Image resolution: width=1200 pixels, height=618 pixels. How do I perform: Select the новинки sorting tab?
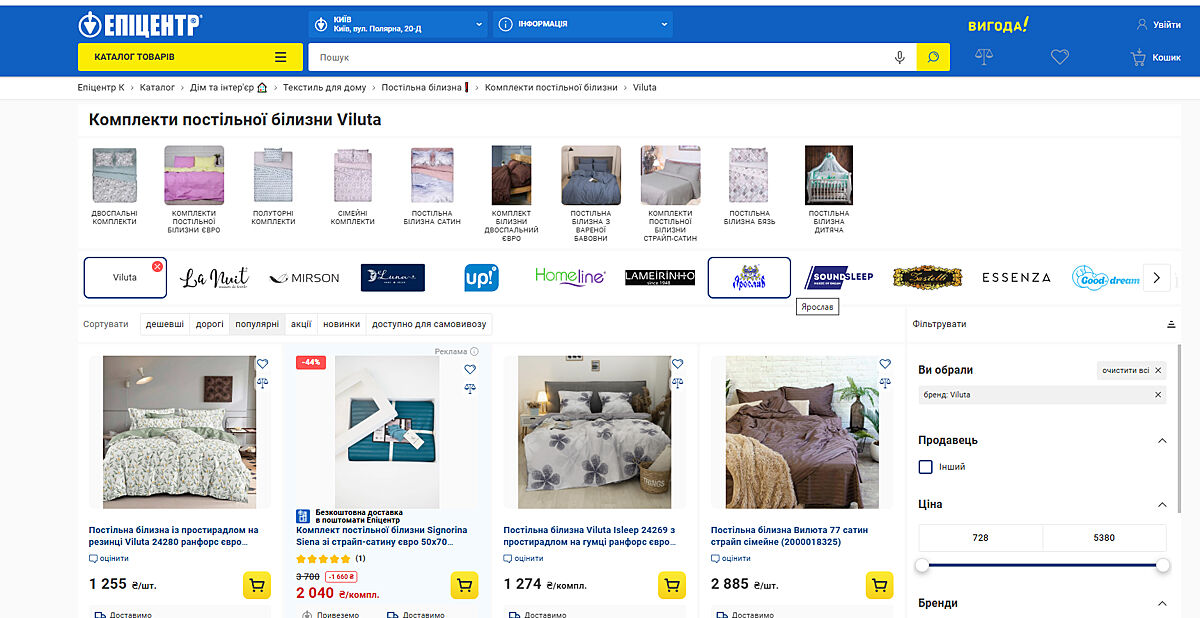pos(341,324)
